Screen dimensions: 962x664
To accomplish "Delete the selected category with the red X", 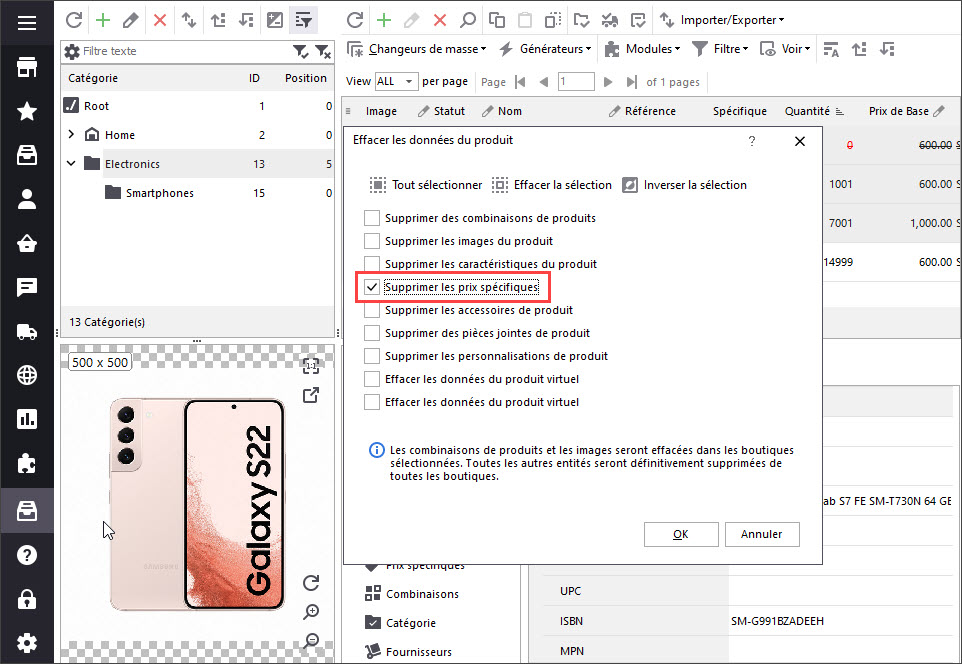I will pyautogui.click(x=160, y=20).
